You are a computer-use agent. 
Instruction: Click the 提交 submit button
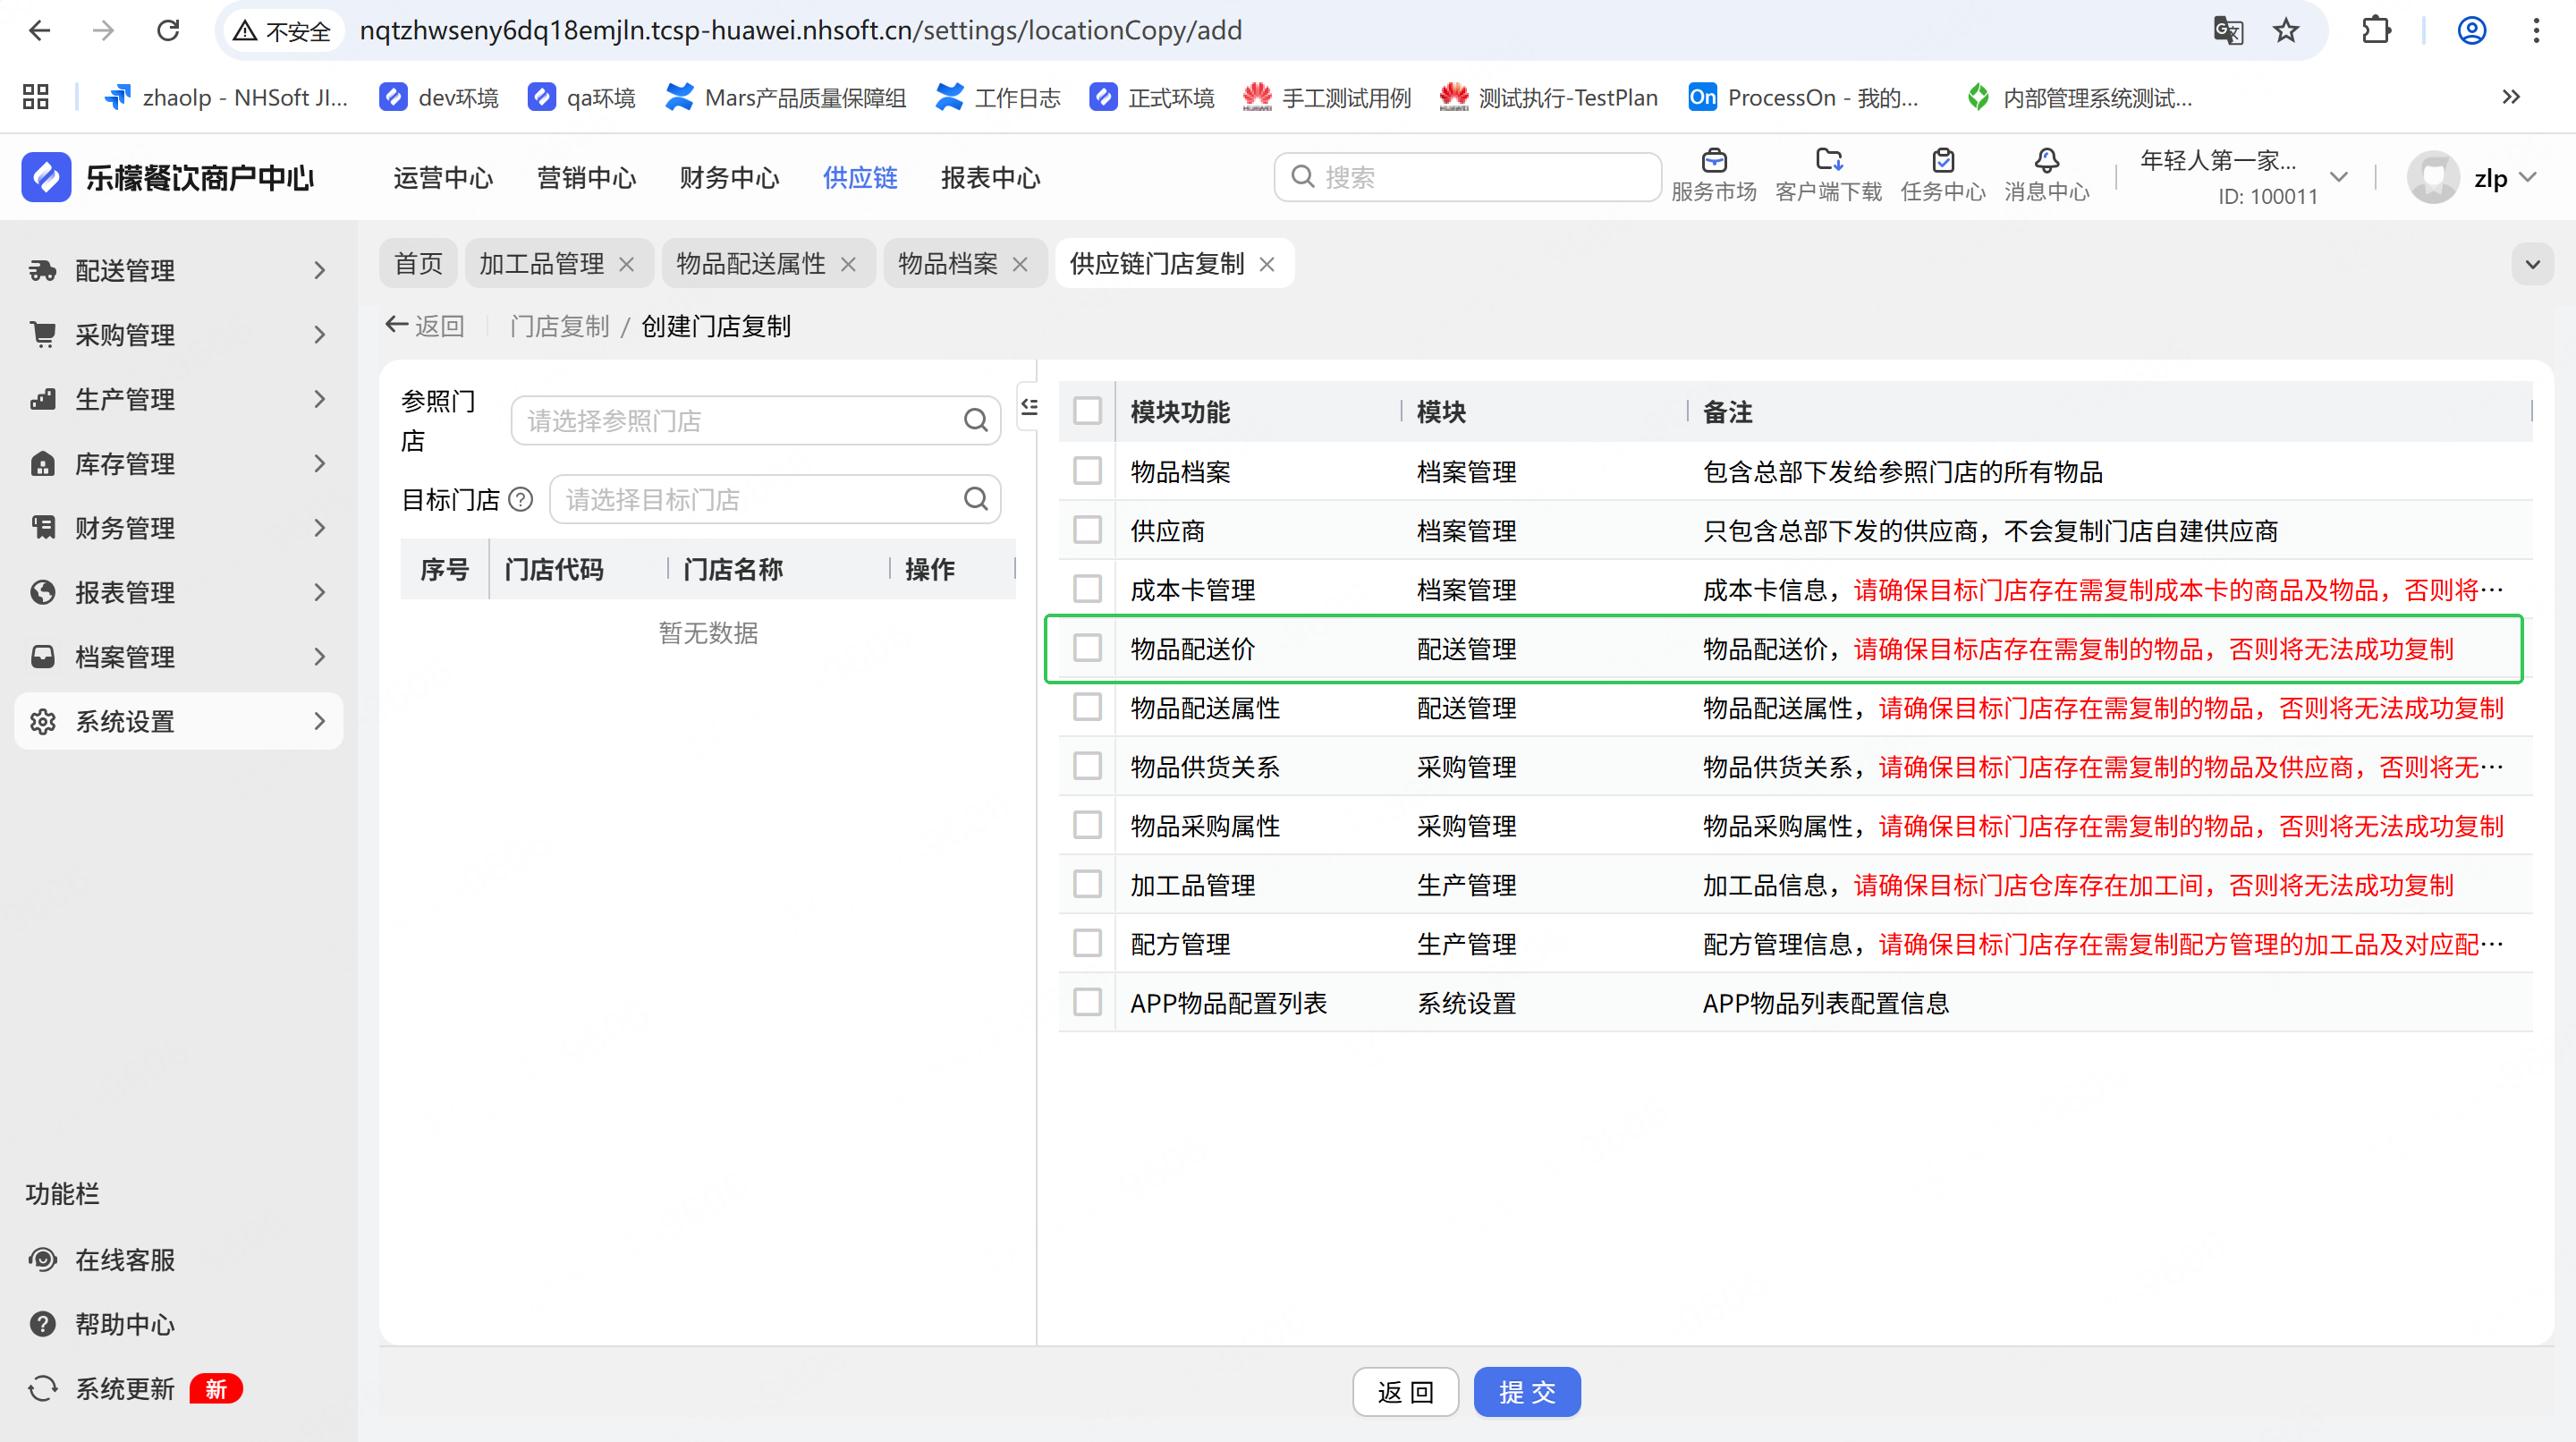pos(1526,1391)
